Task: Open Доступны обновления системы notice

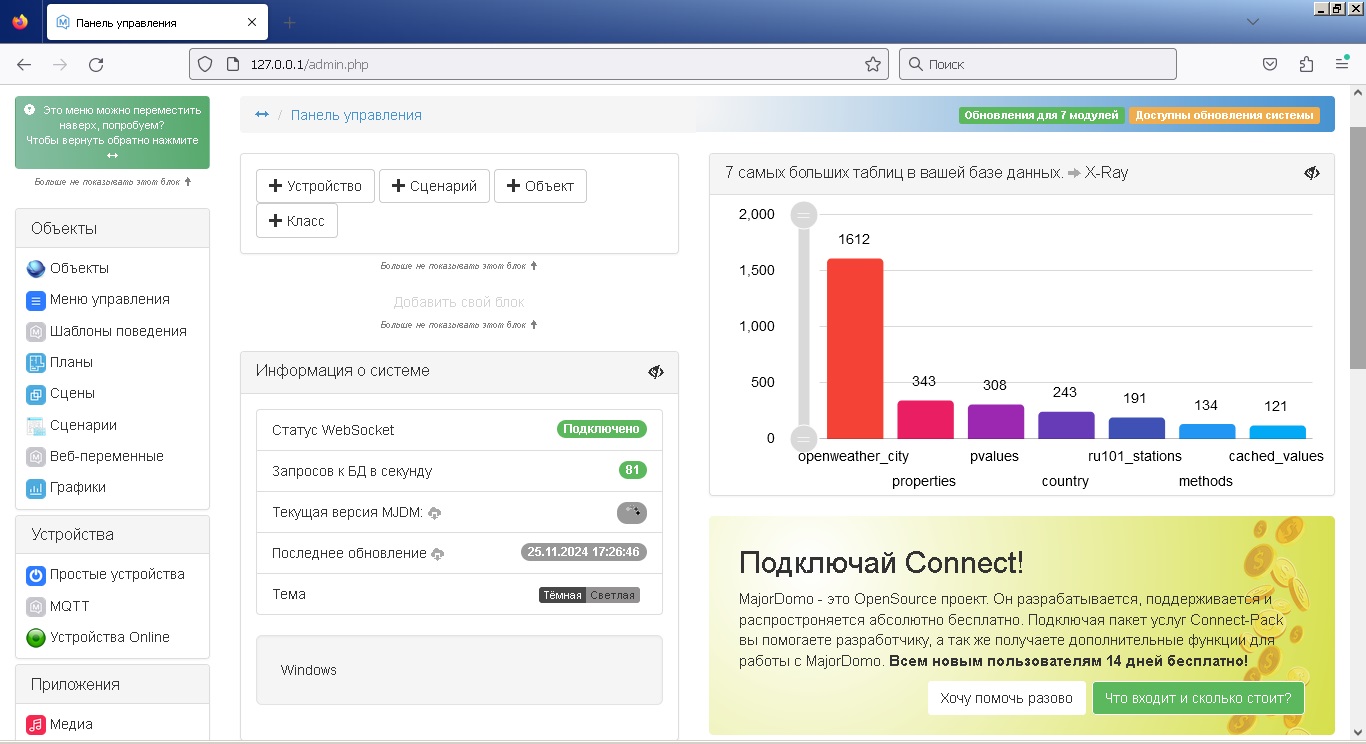Action: coord(1224,115)
